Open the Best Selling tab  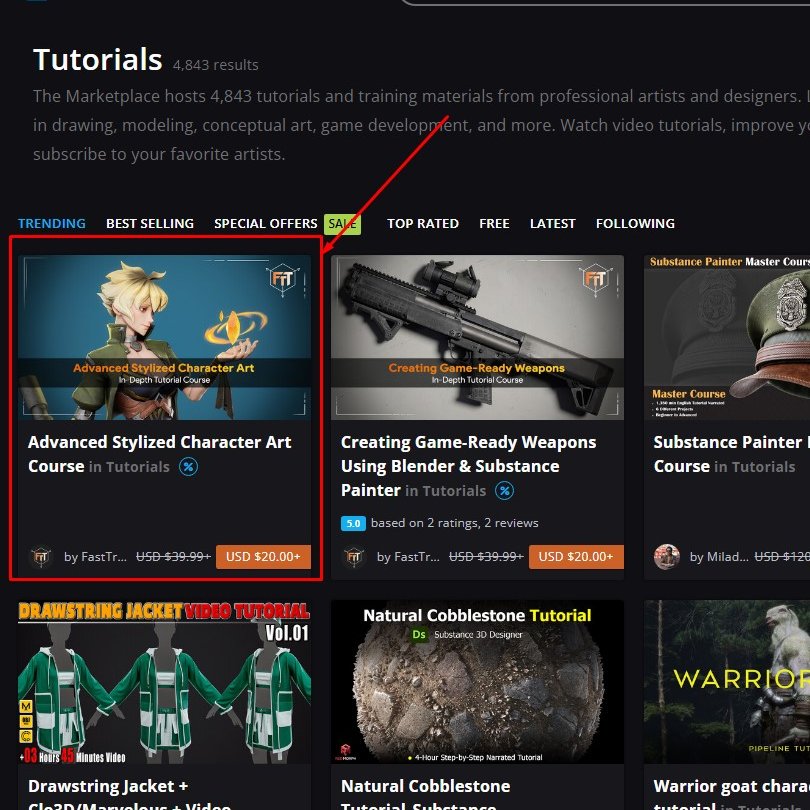[150, 223]
